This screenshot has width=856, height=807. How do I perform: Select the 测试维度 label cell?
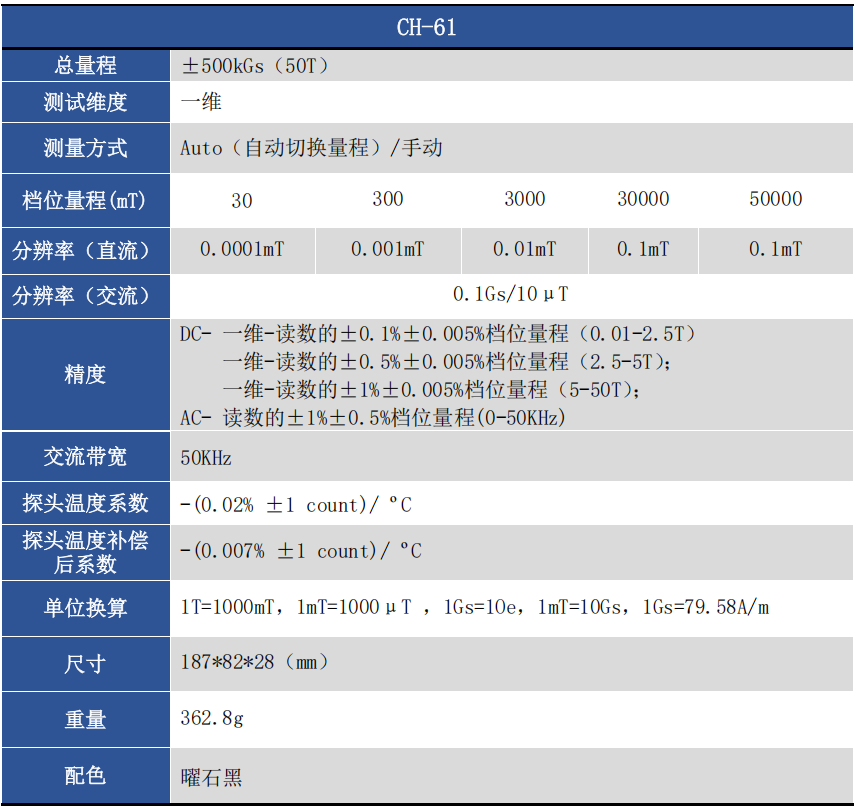(x=85, y=102)
